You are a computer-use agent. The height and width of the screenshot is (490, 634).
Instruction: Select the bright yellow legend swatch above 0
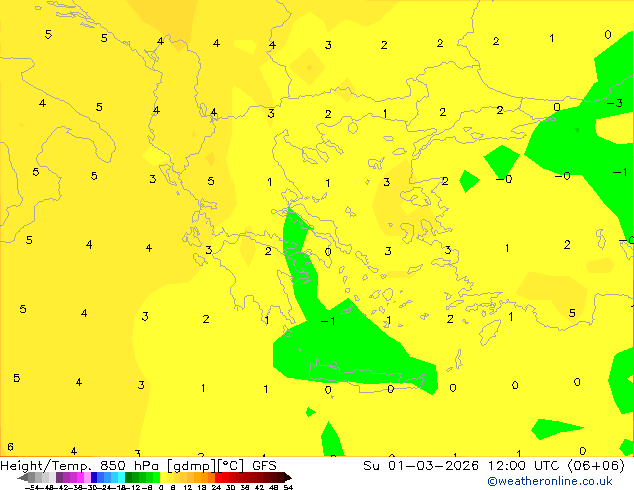click(x=163, y=477)
